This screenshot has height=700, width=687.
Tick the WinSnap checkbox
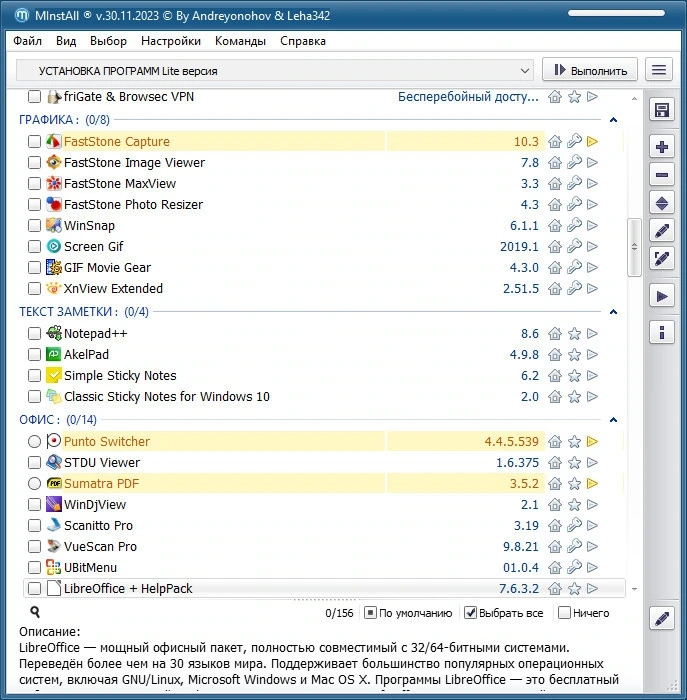coord(34,225)
